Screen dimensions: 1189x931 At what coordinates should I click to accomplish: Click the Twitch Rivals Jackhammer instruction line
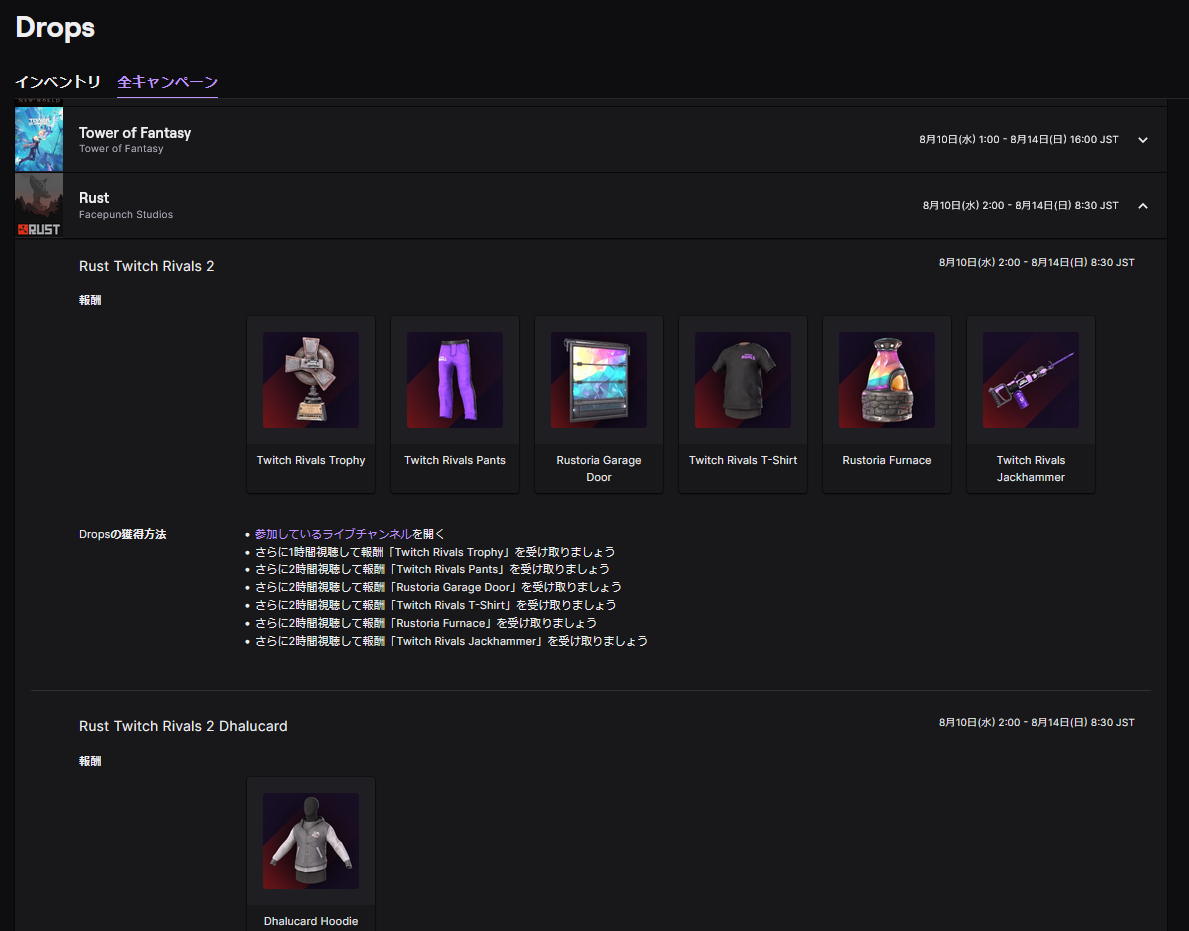click(451, 641)
